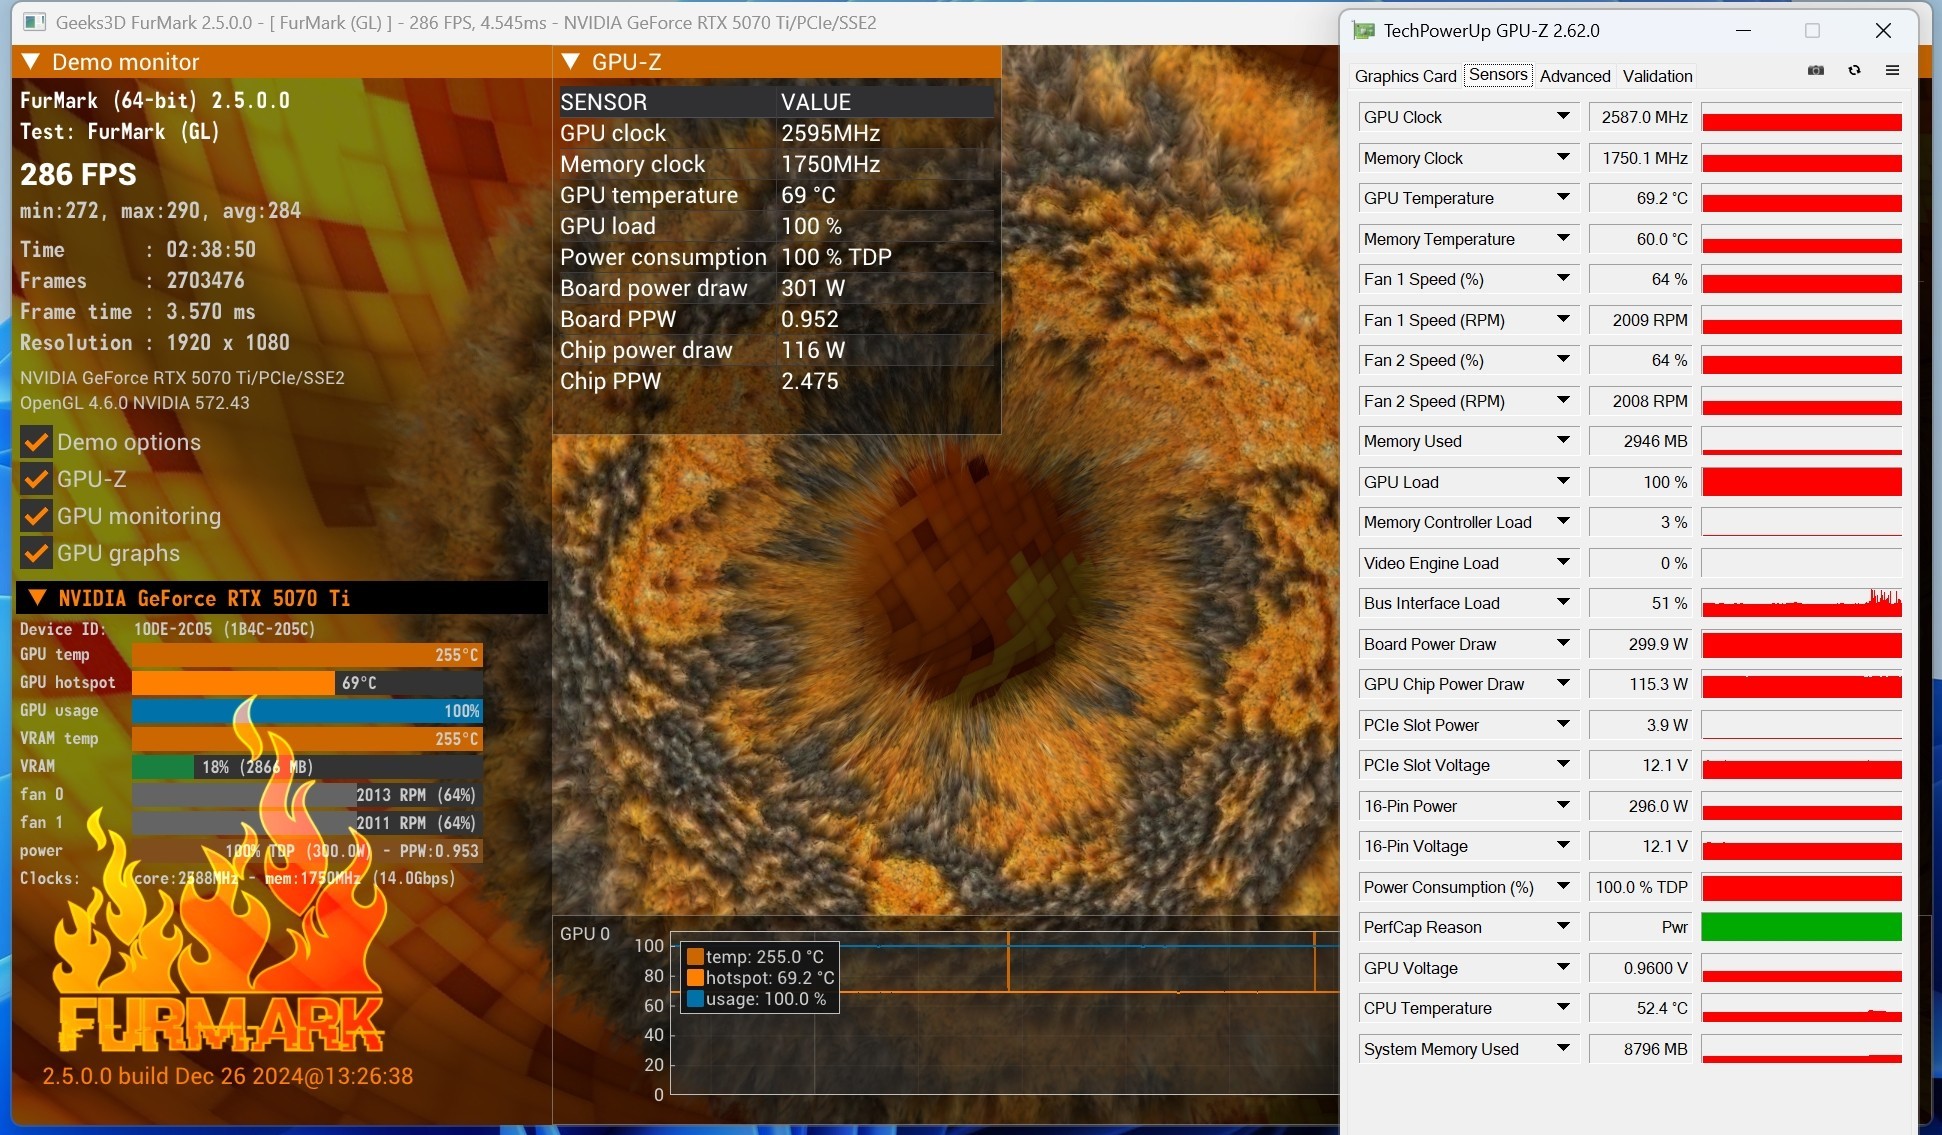Click the Board Power Draw 299.9 W value
1942x1135 pixels.
click(x=1640, y=644)
